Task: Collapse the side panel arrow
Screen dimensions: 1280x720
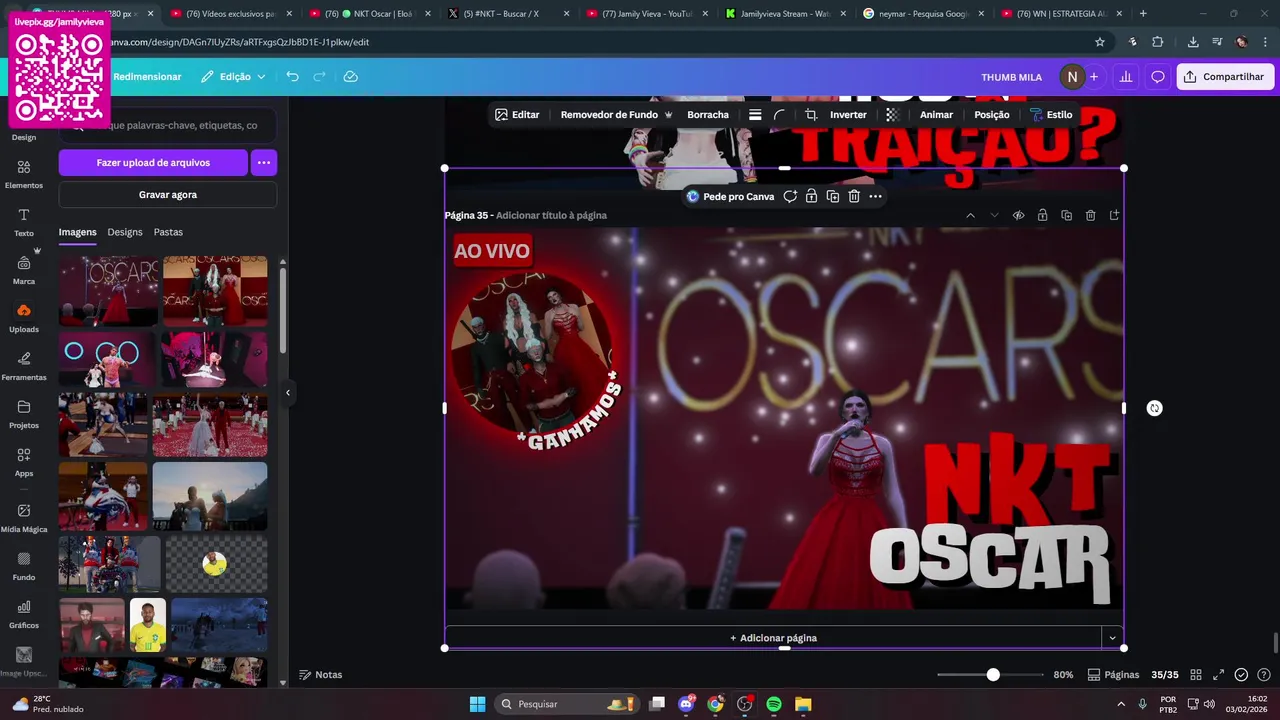Action: coord(288,393)
